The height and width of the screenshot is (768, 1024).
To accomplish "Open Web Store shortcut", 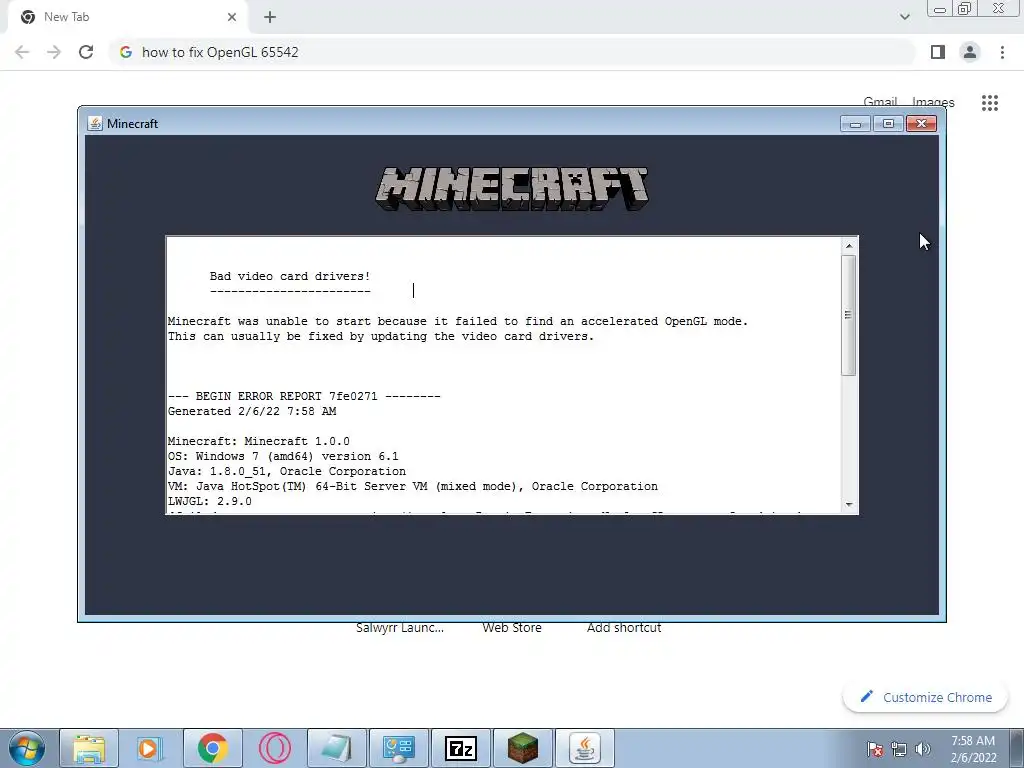I will (x=512, y=628).
